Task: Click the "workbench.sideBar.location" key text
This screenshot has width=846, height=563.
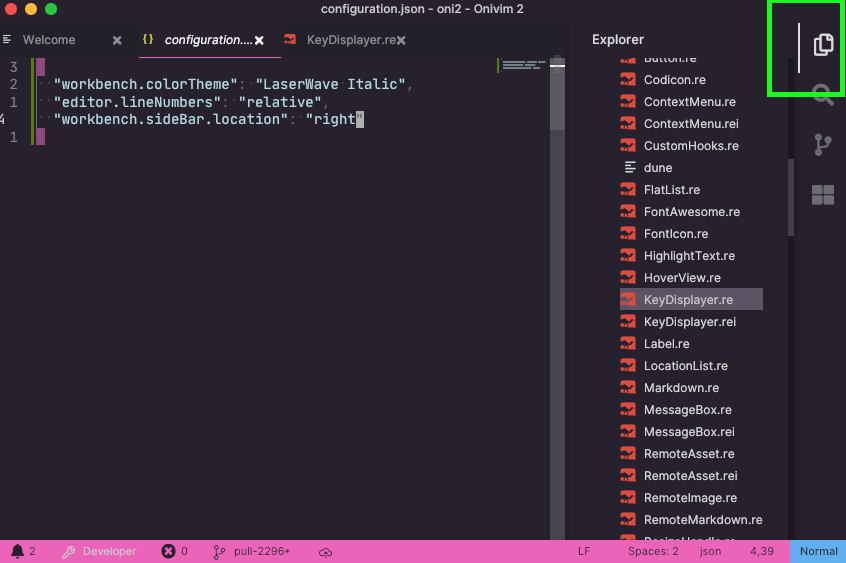Action: coord(170,119)
